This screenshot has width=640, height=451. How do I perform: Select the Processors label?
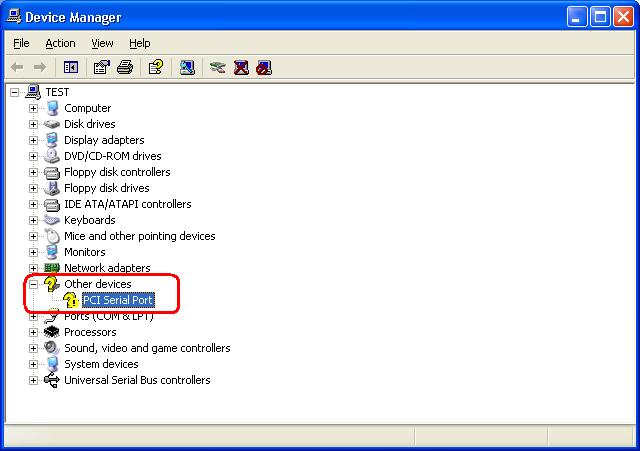[x=90, y=332]
